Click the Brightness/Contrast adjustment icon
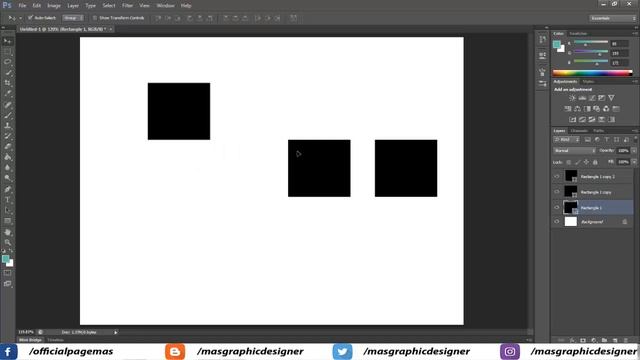The width and height of the screenshot is (640, 360). tap(572, 98)
